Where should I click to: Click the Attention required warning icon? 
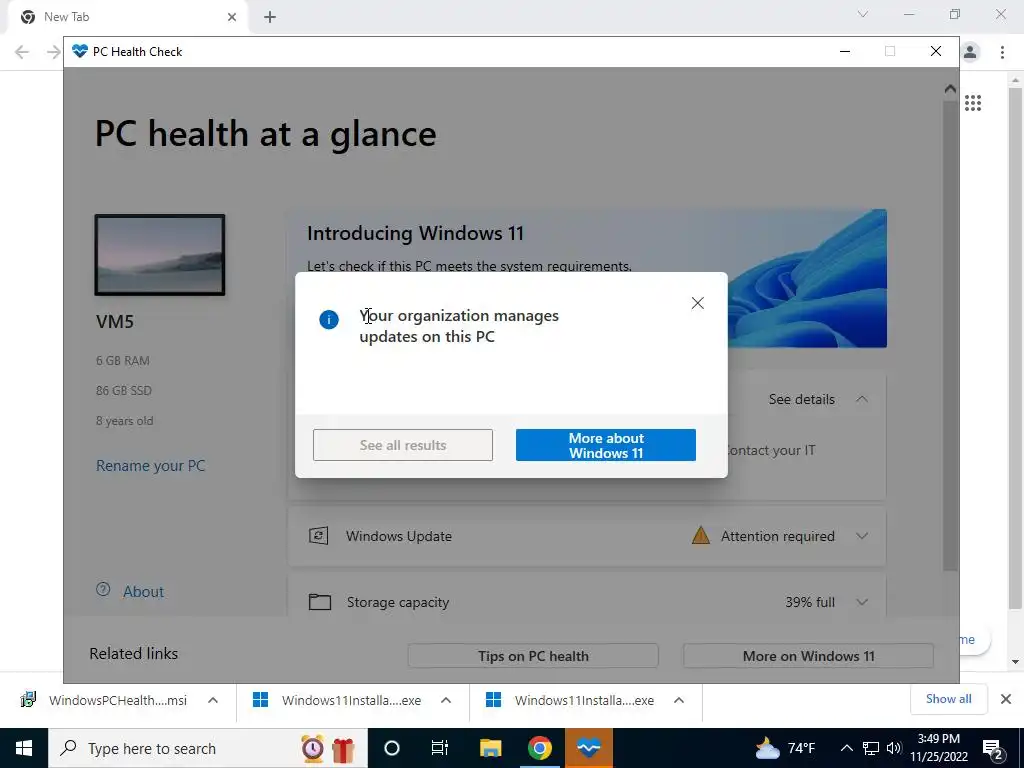701,536
